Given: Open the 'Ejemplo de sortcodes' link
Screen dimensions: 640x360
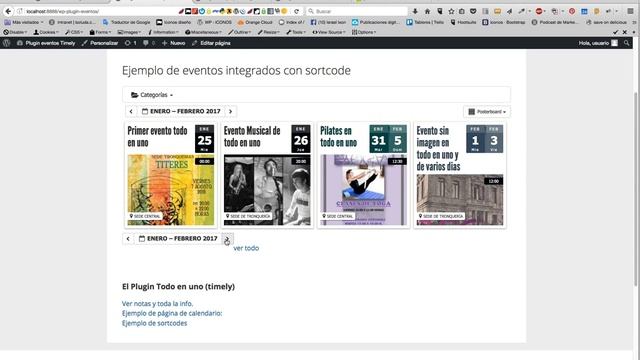Looking at the screenshot, I should pyautogui.click(x=154, y=323).
